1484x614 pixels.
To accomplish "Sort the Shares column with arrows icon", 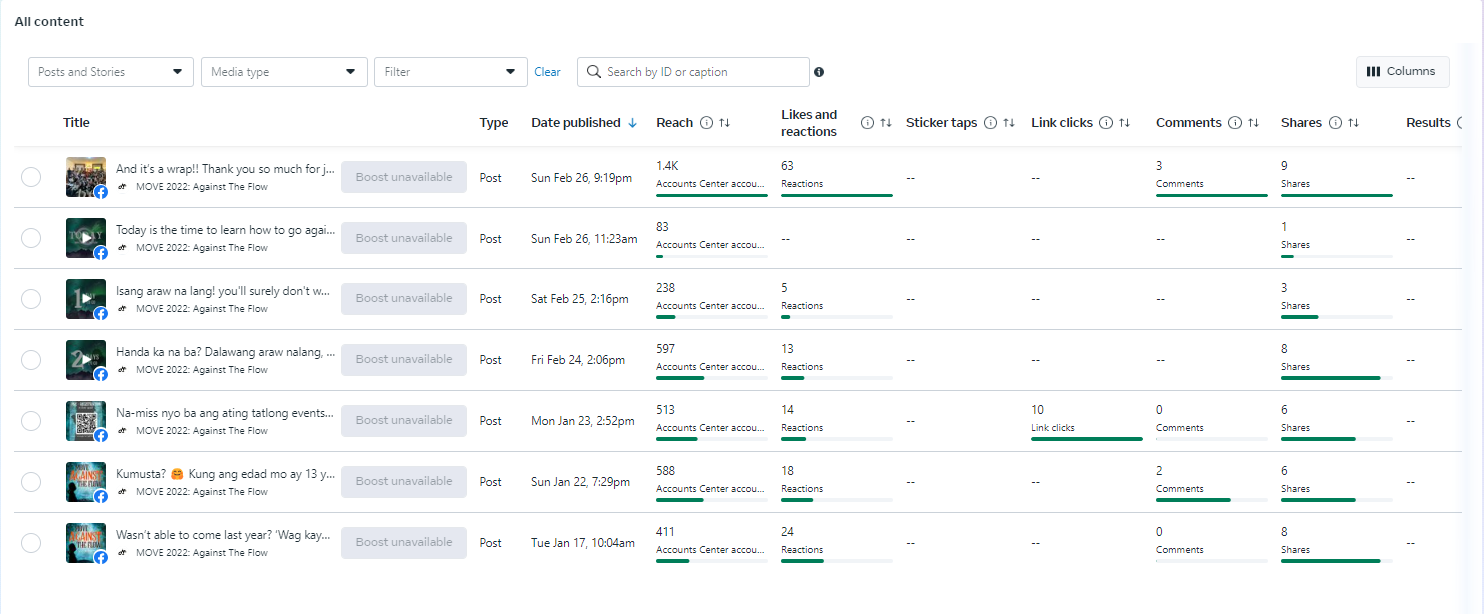I will [x=1353, y=123].
